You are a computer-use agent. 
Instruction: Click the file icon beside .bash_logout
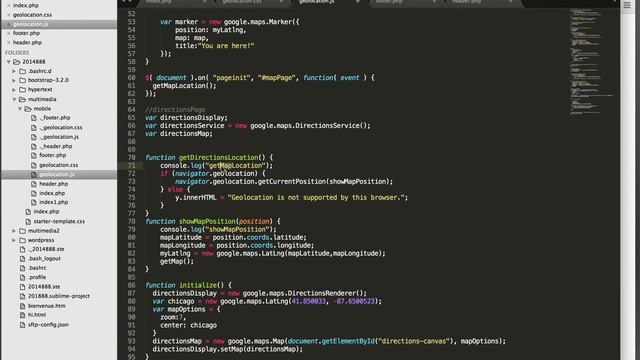22,258
